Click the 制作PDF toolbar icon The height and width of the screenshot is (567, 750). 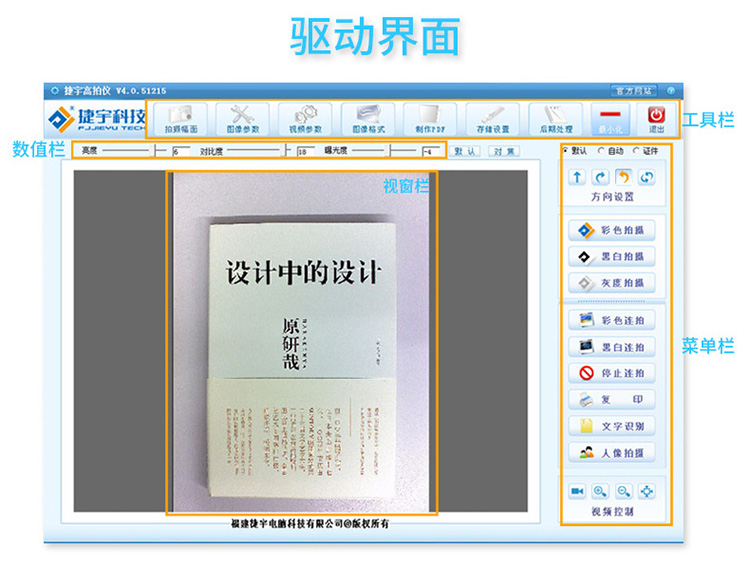(430, 119)
